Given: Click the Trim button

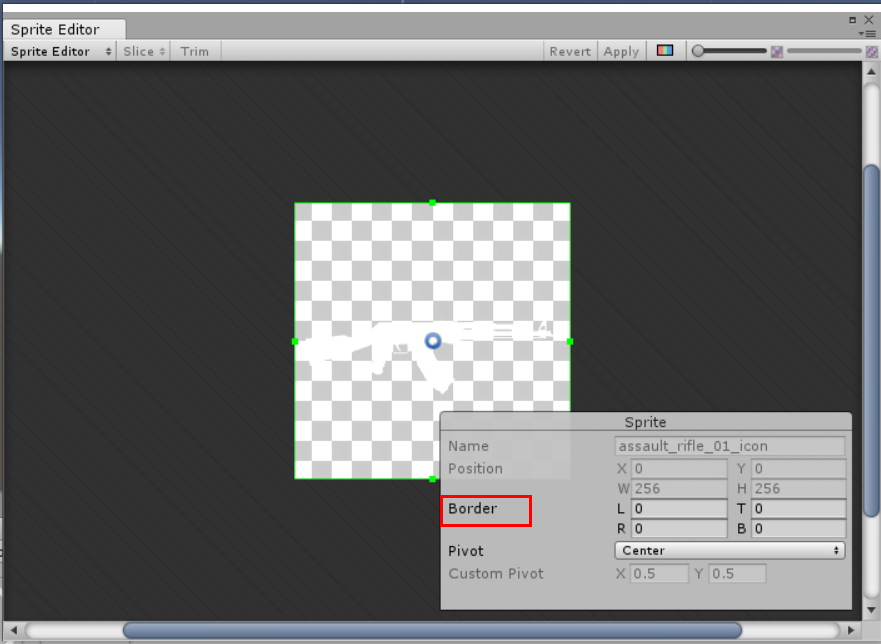Looking at the screenshot, I should click(x=194, y=51).
